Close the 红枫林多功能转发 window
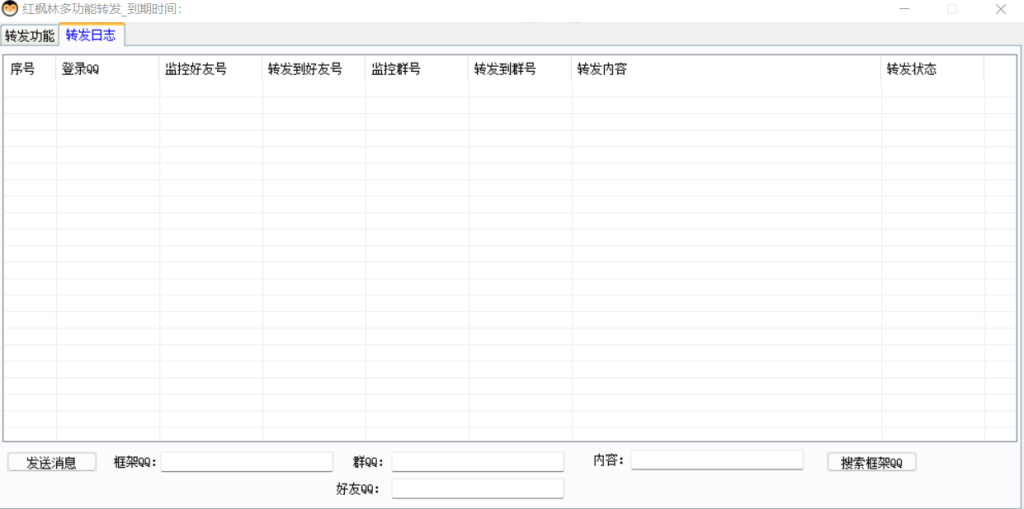This screenshot has height=509, width=1024. click(x=1000, y=9)
